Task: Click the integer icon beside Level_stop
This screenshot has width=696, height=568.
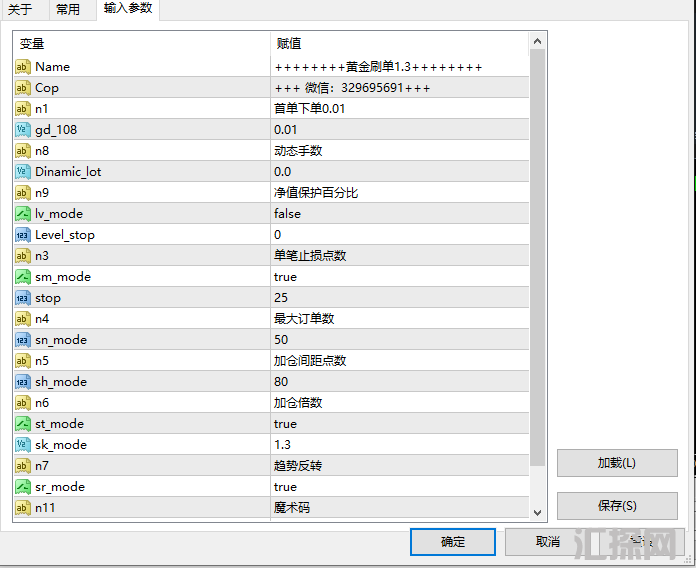Action: tap(23, 235)
